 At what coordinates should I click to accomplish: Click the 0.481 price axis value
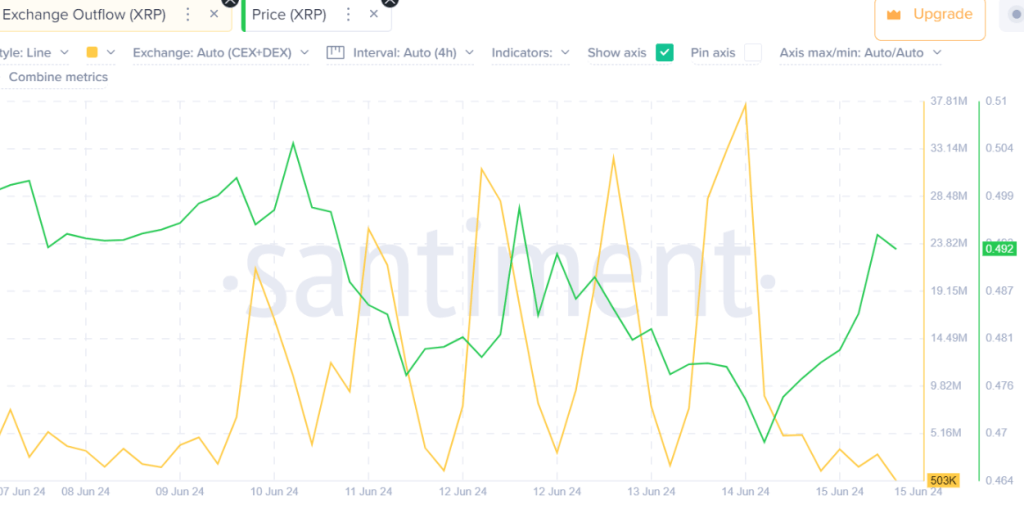pyautogui.click(x=997, y=338)
